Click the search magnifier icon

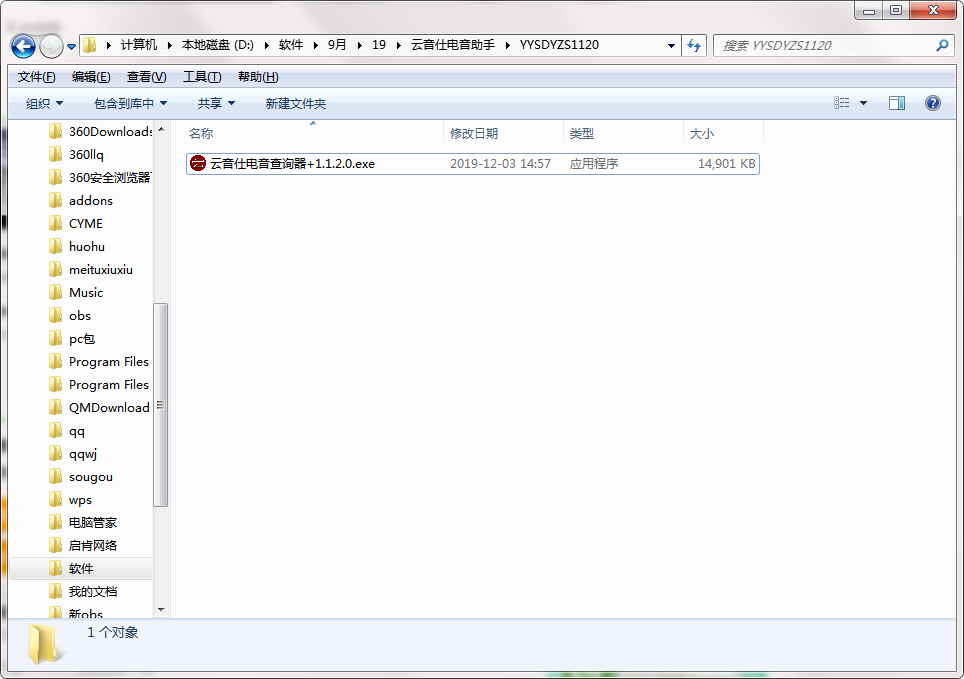[941, 45]
